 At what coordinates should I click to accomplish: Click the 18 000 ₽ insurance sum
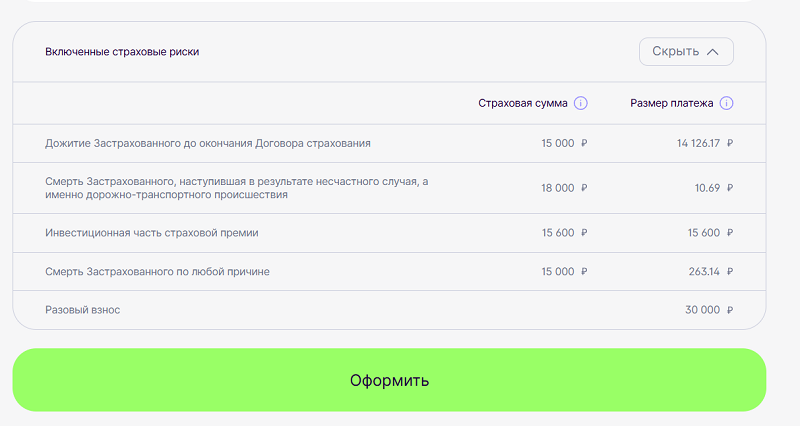(564, 188)
